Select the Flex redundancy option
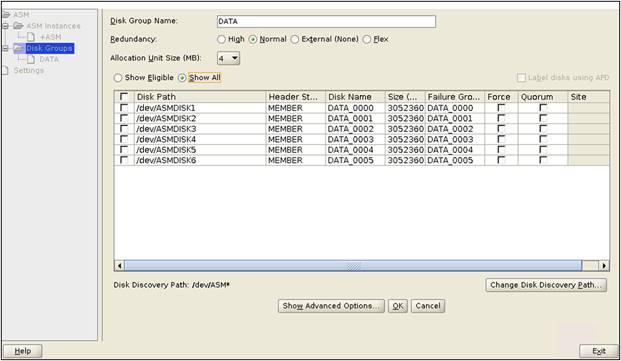This screenshot has width=621, height=361. tap(367, 39)
